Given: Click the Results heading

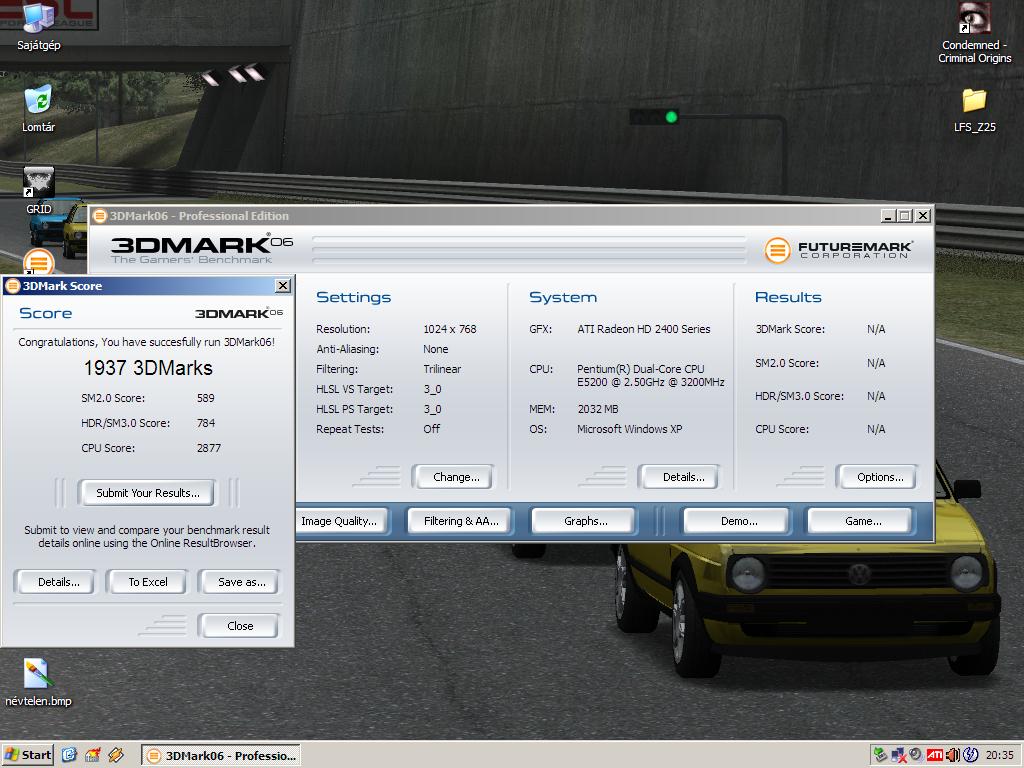Looking at the screenshot, I should coord(788,297).
